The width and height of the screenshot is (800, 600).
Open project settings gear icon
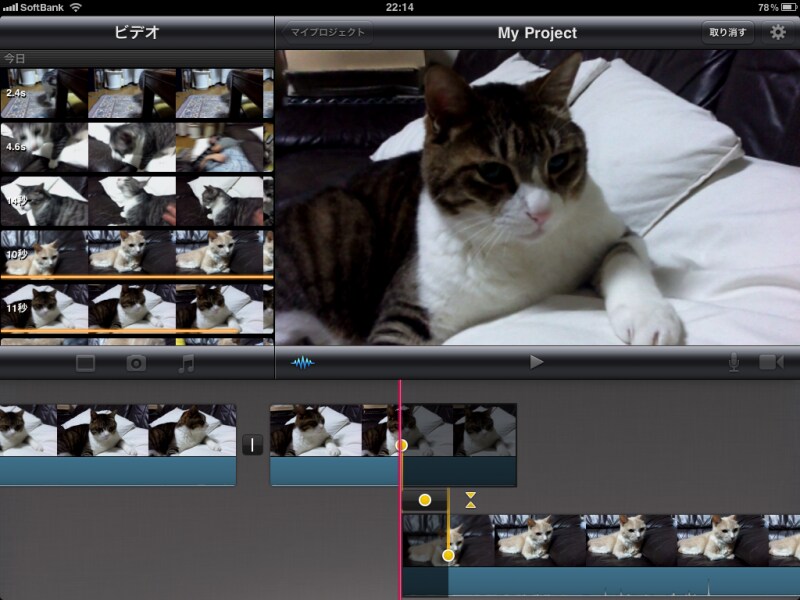tap(777, 33)
